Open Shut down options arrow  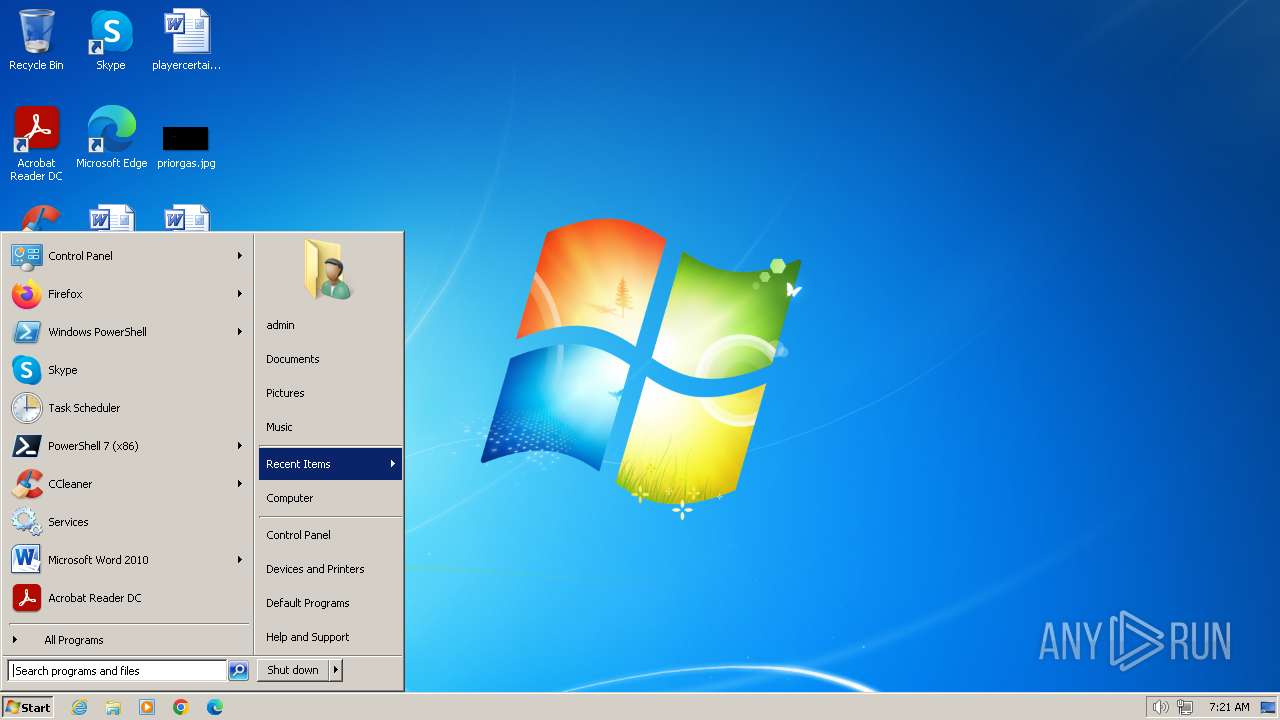coord(336,670)
